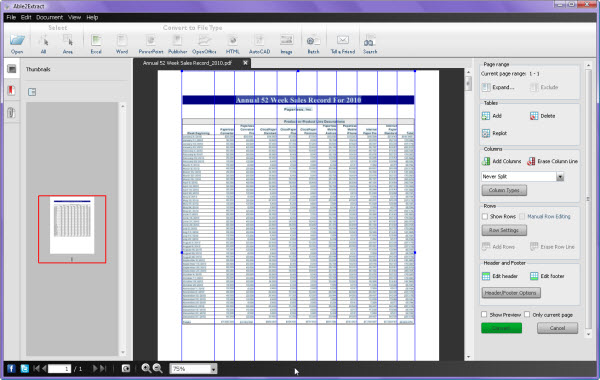Click Edit header
Image resolution: width=600 pixels, height=380 pixels.
tap(500, 276)
